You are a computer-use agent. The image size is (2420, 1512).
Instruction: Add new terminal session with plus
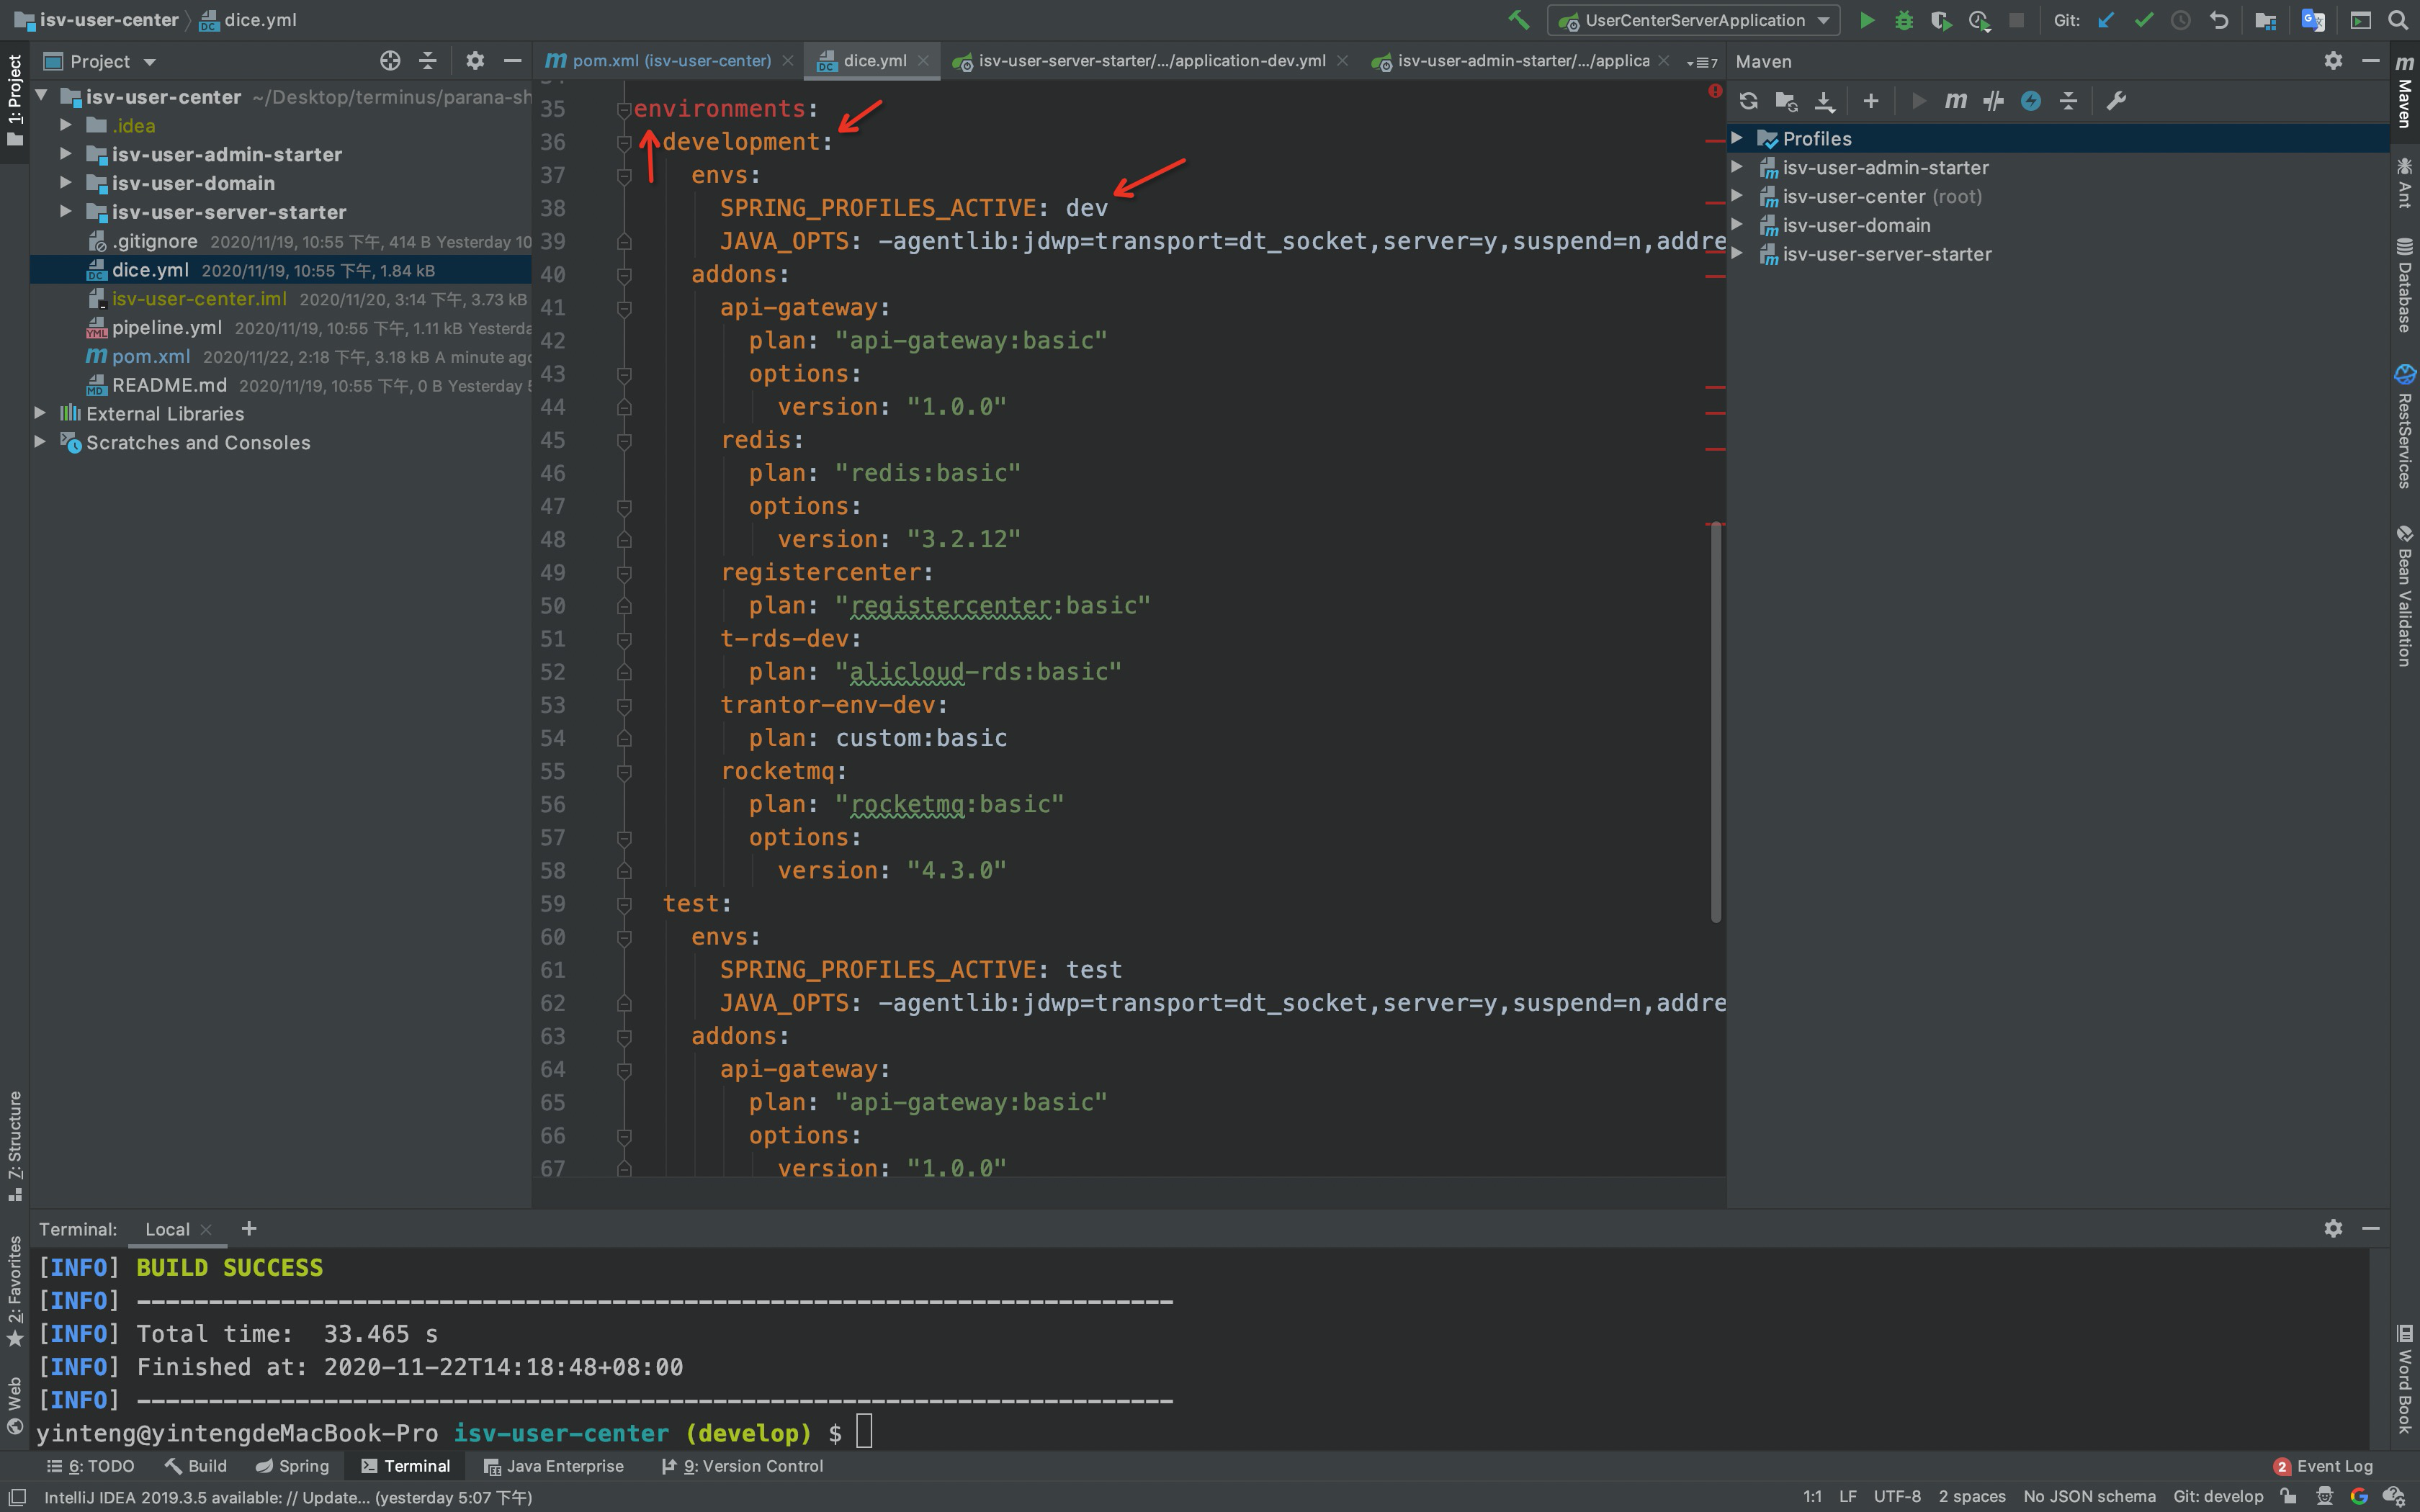pyautogui.click(x=249, y=1228)
